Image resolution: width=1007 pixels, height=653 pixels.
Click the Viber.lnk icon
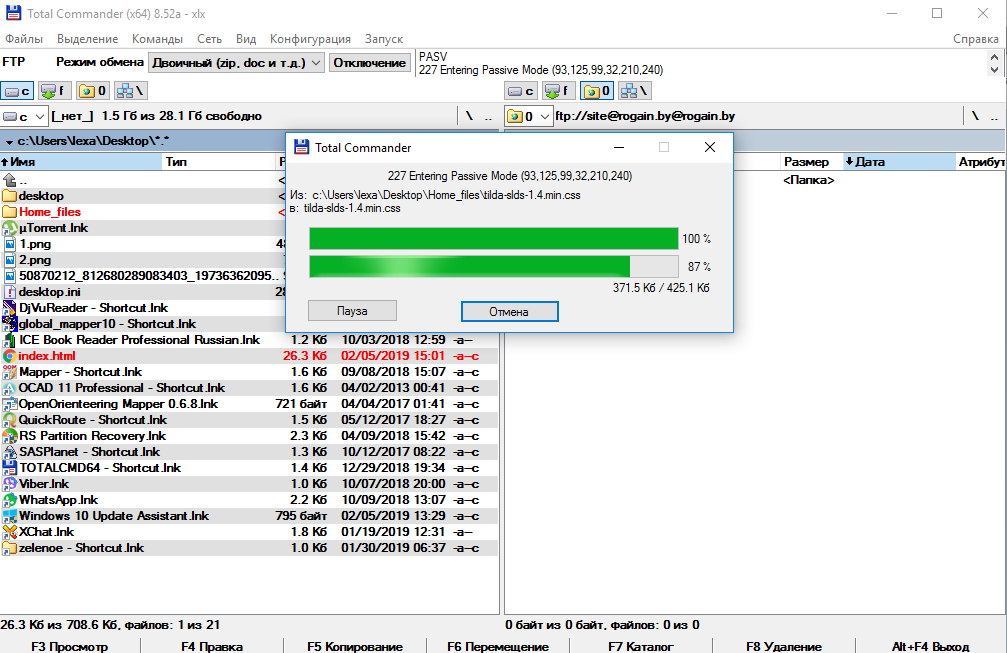(x=10, y=483)
